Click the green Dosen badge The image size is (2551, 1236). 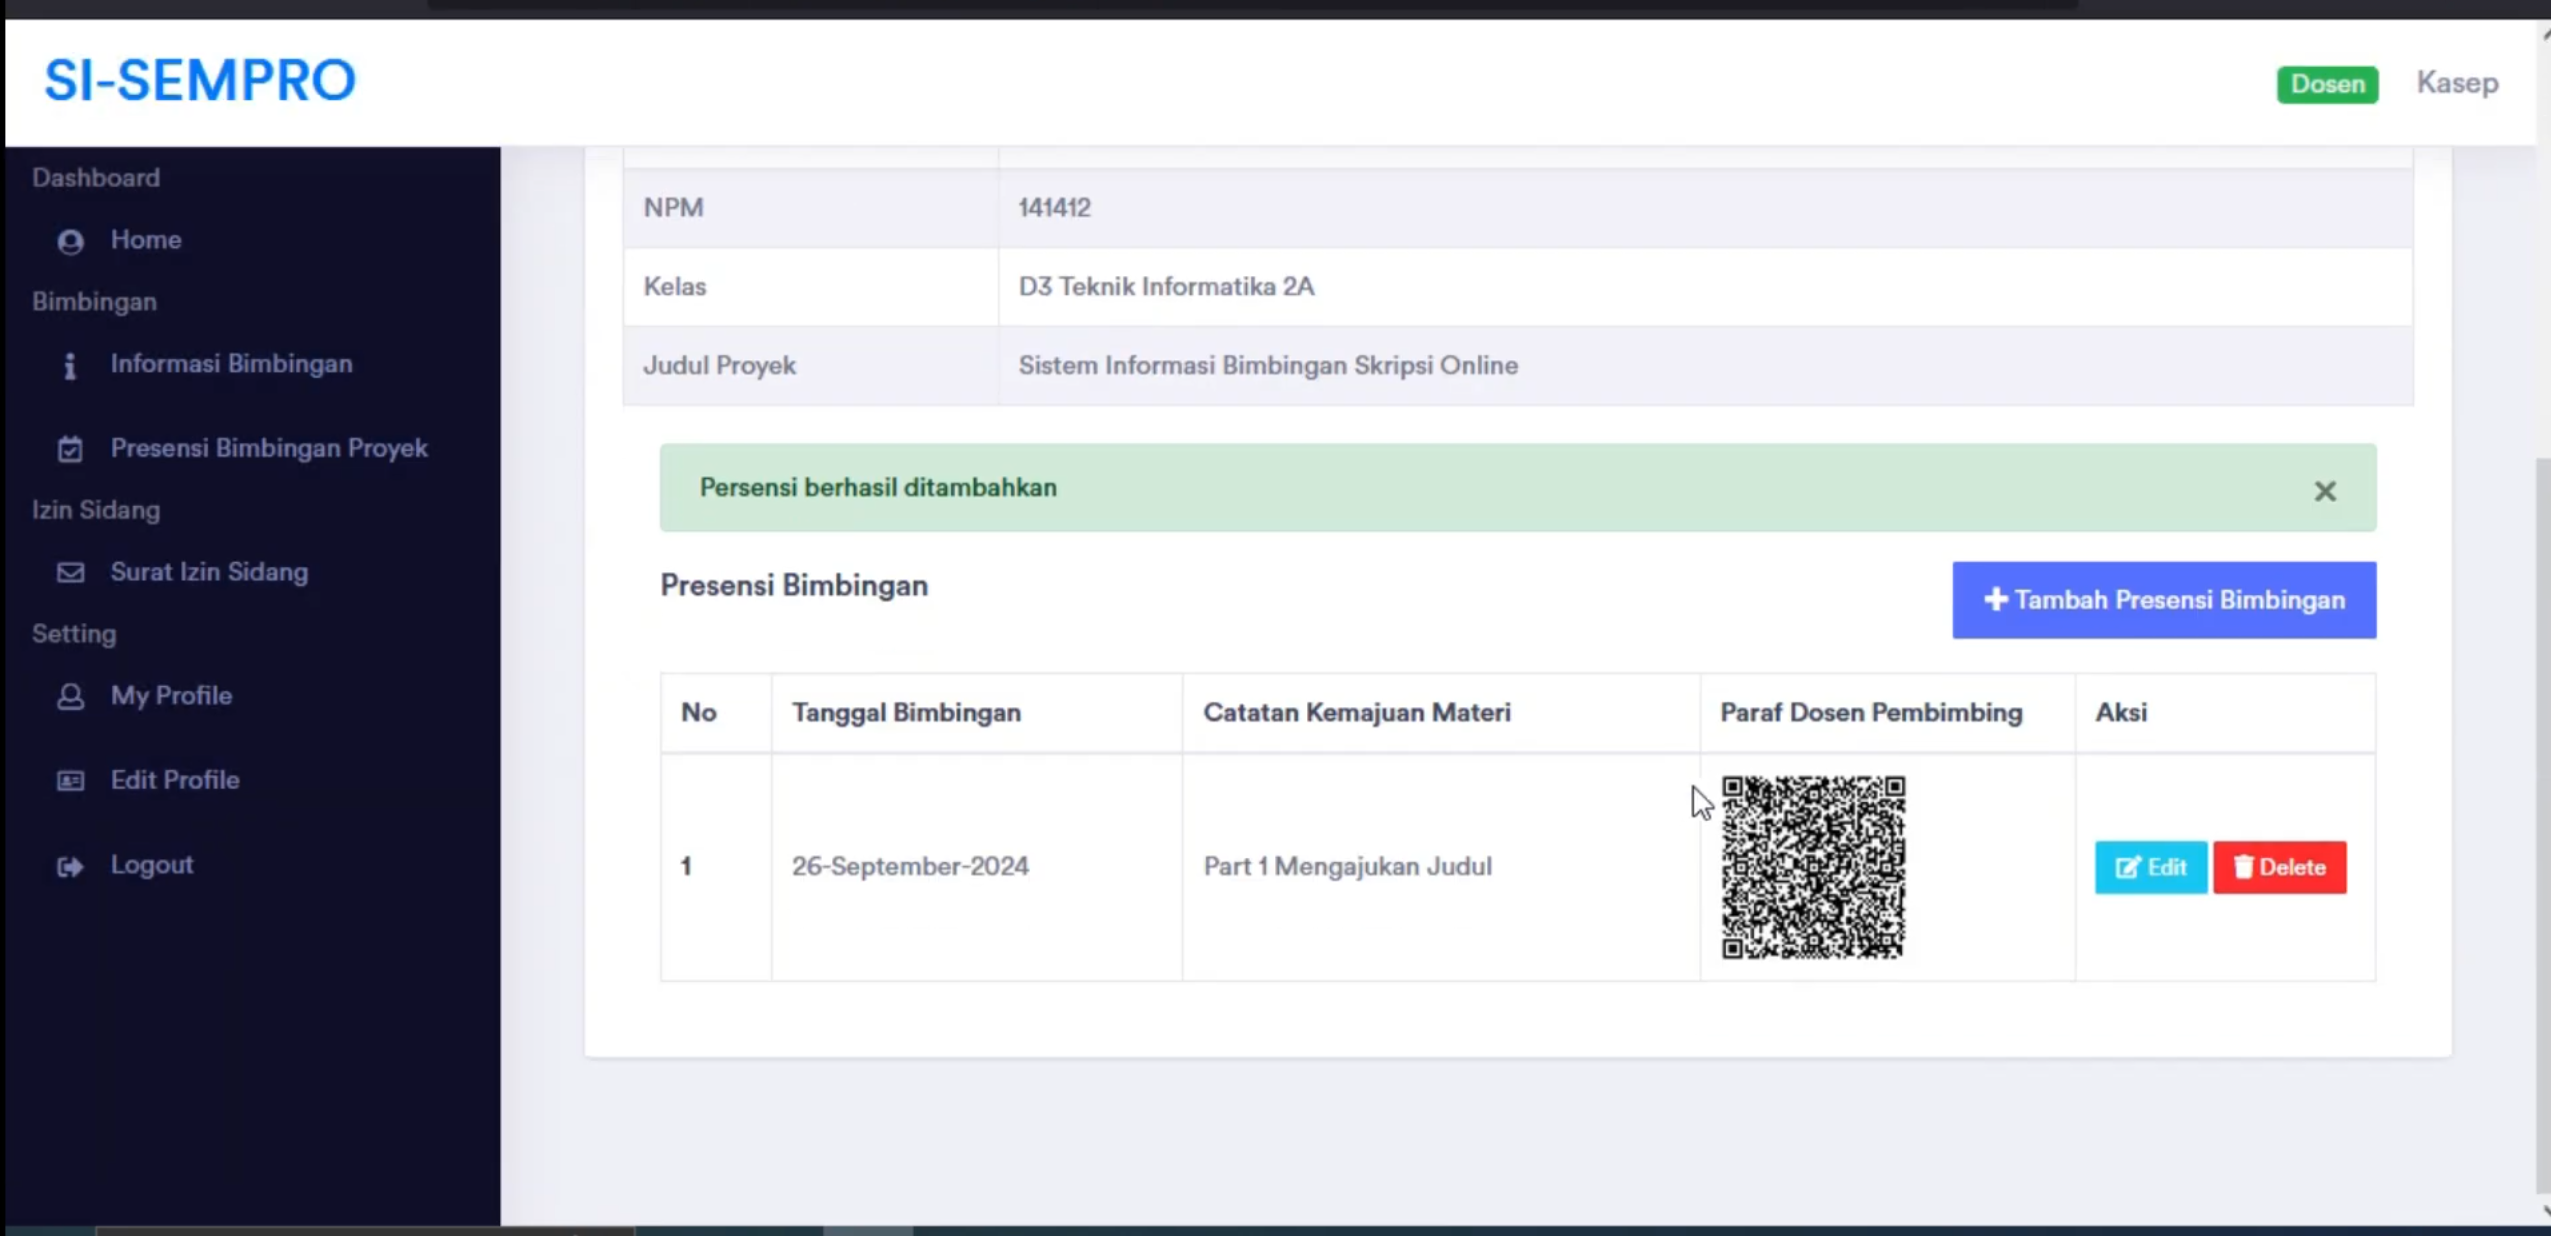2328,84
